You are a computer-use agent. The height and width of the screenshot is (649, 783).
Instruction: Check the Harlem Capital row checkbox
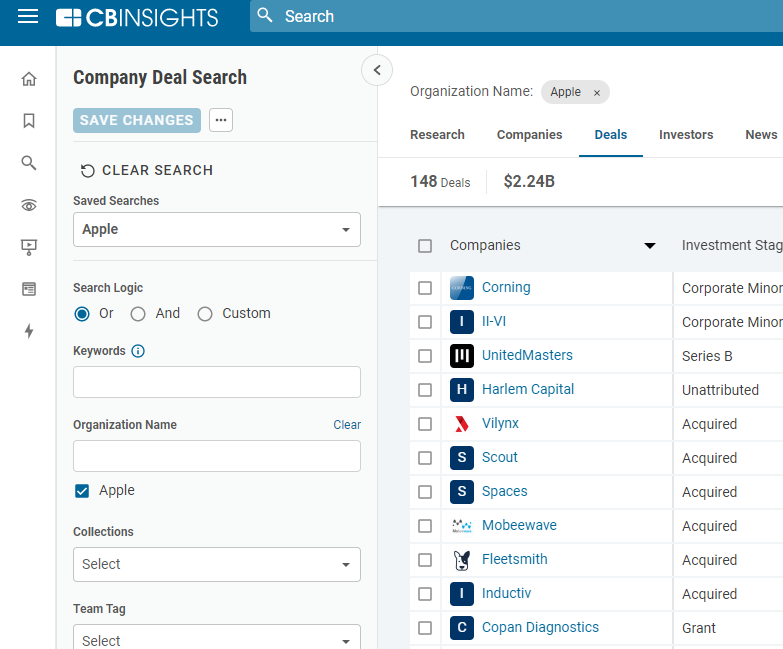pos(425,390)
